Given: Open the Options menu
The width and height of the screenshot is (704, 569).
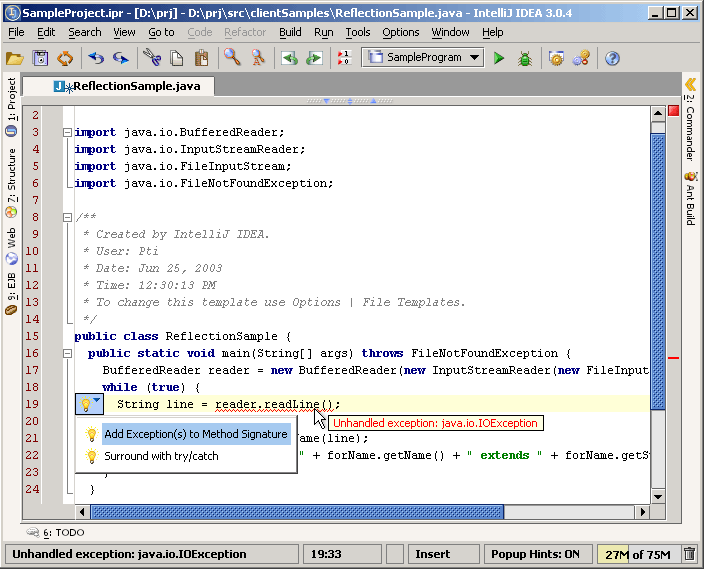Looking at the screenshot, I should 400,32.
